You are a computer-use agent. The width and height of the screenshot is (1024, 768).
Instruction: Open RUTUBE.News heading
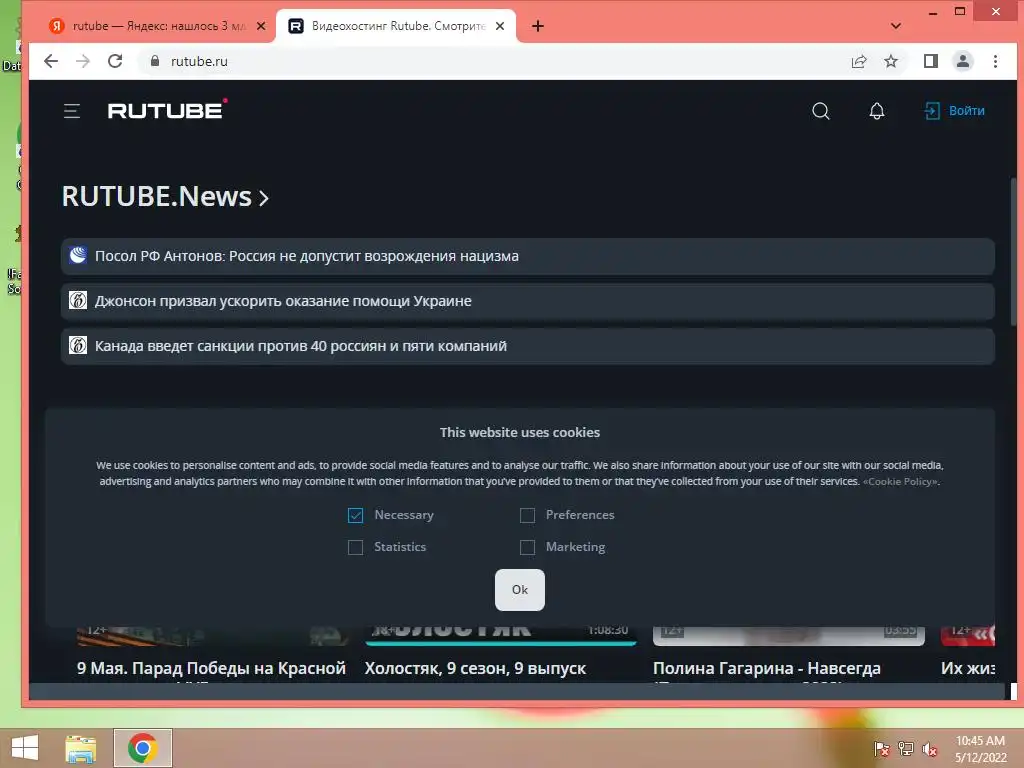tap(157, 197)
